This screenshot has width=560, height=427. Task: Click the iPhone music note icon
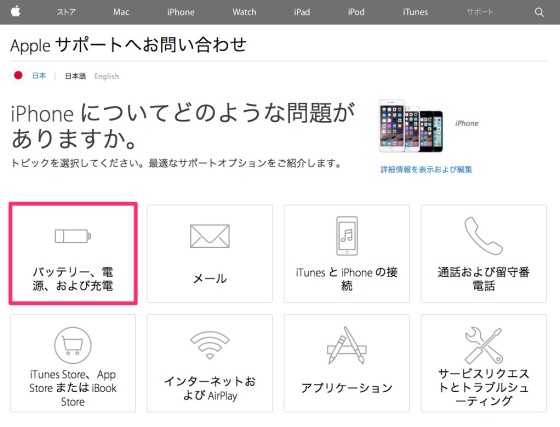click(x=347, y=236)
